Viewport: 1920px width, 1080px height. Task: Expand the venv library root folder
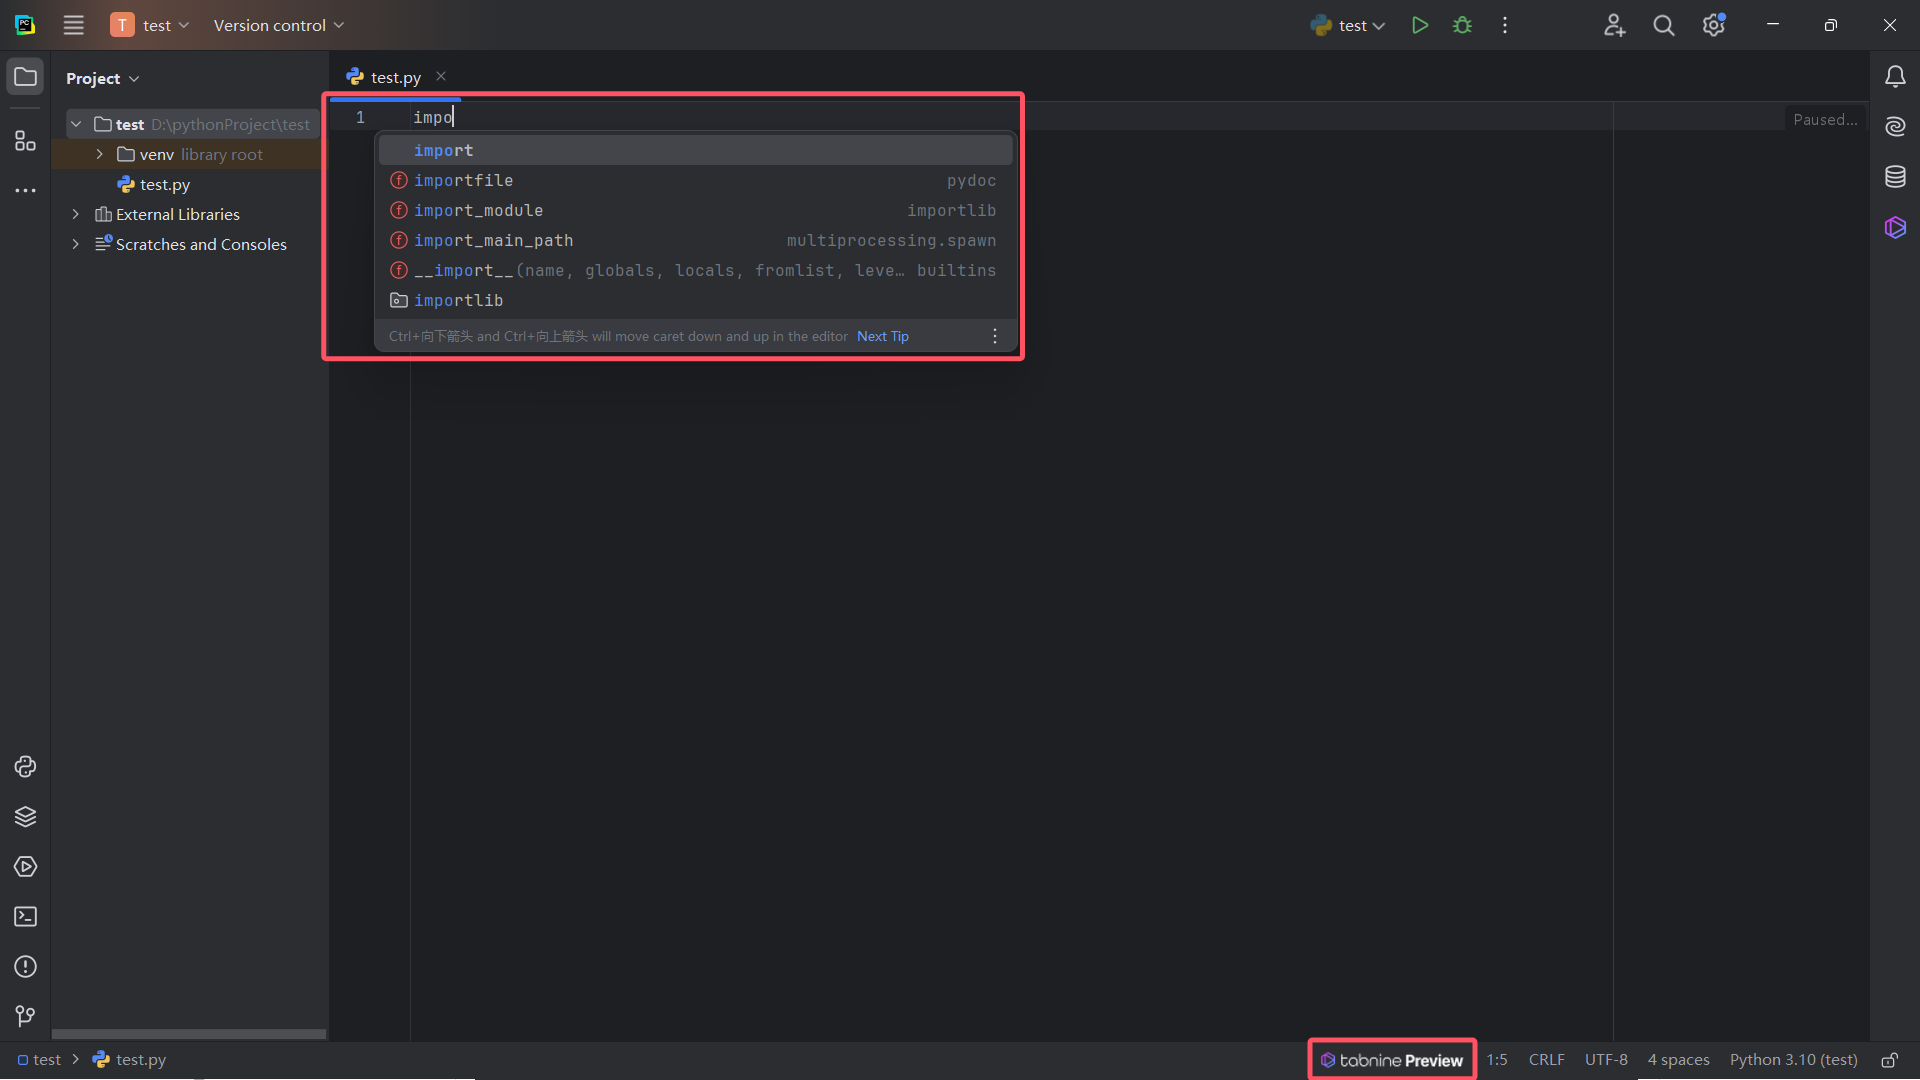pyautogui.click(x=100, y=154)
